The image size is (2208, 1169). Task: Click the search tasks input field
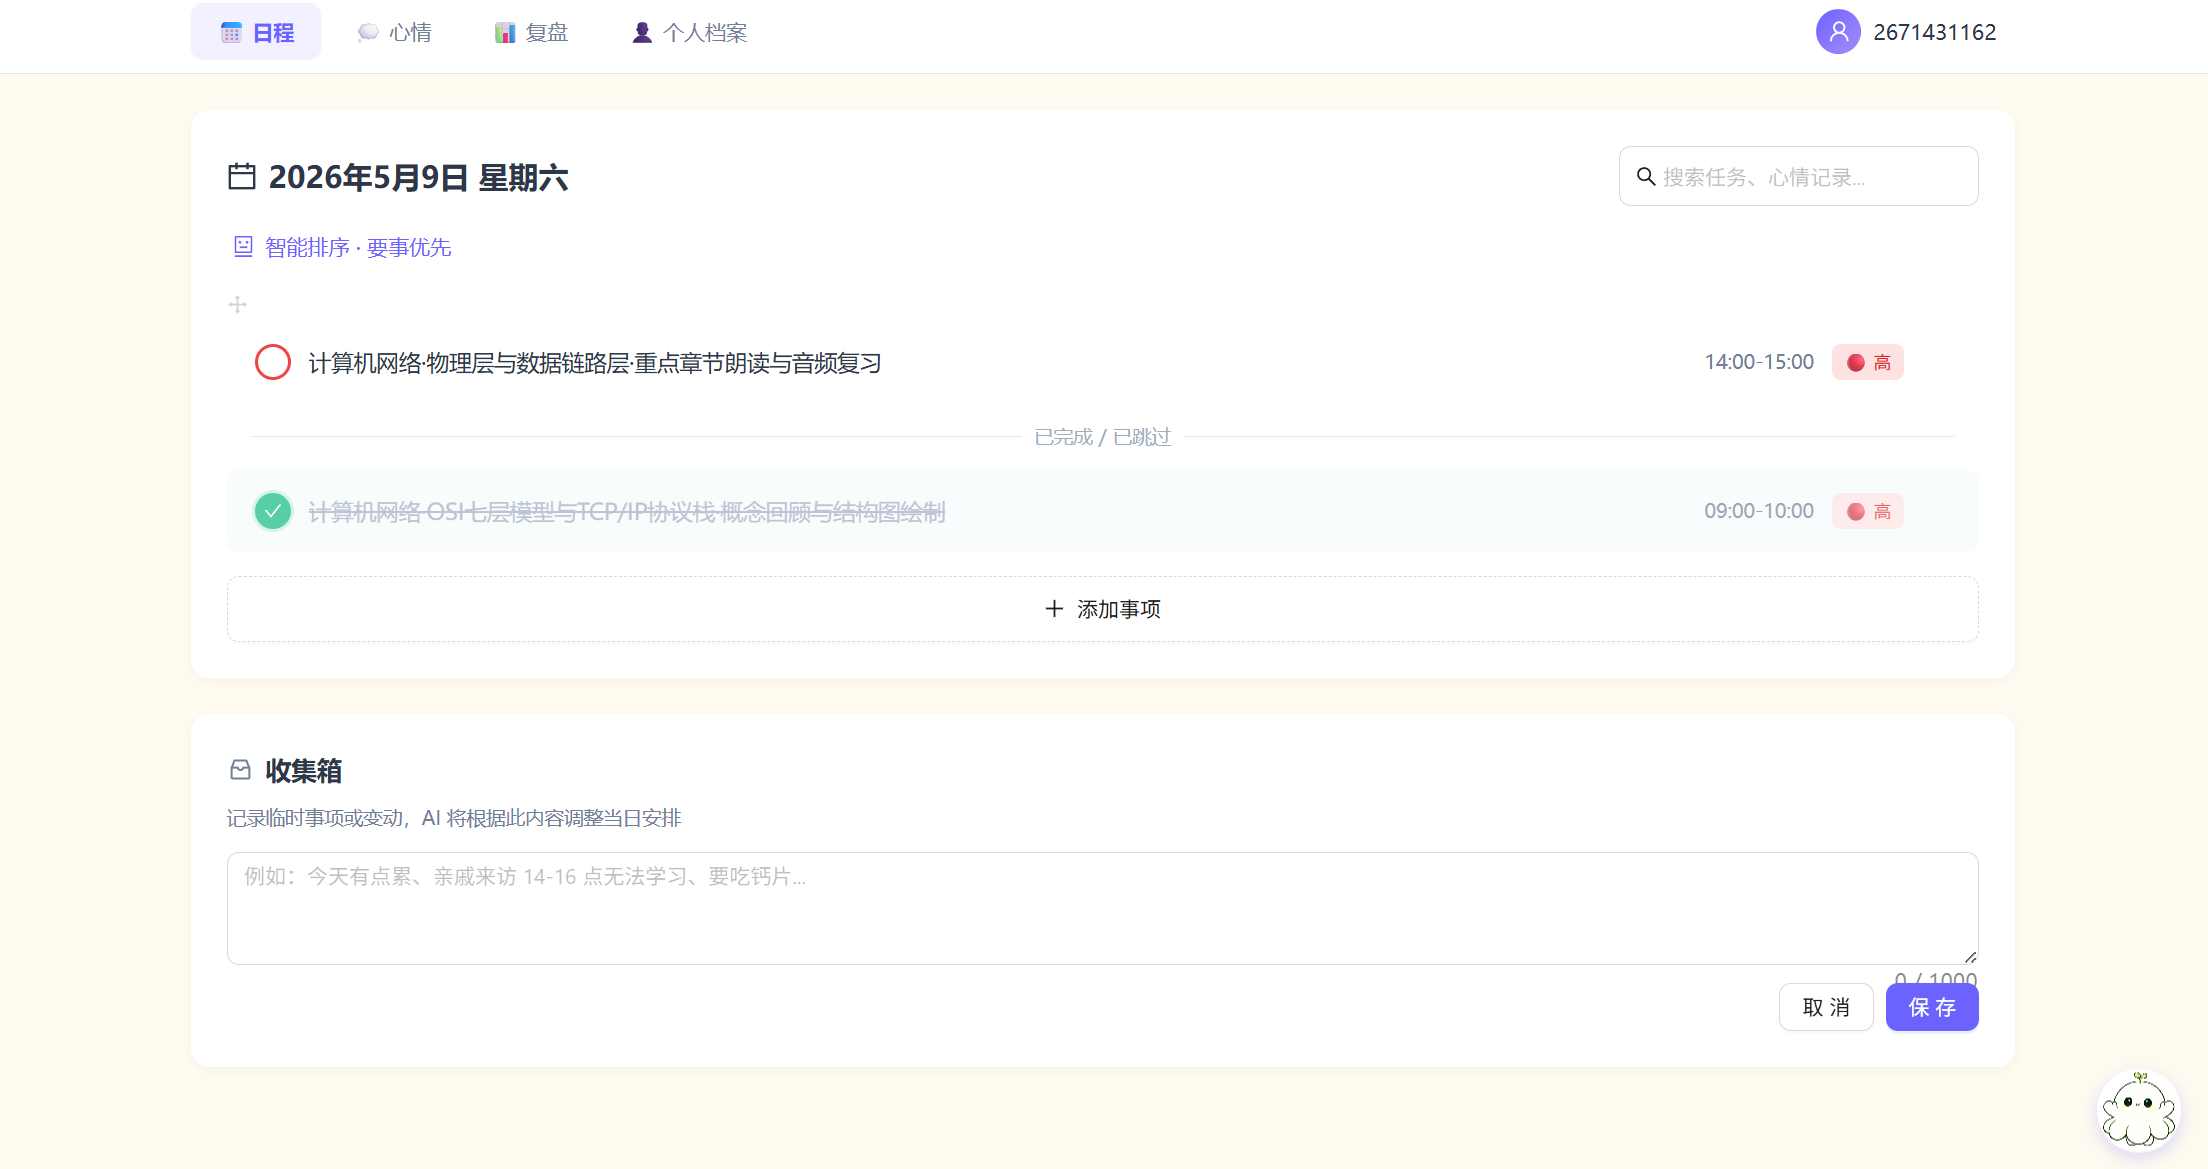click(x=1798, y=177)
